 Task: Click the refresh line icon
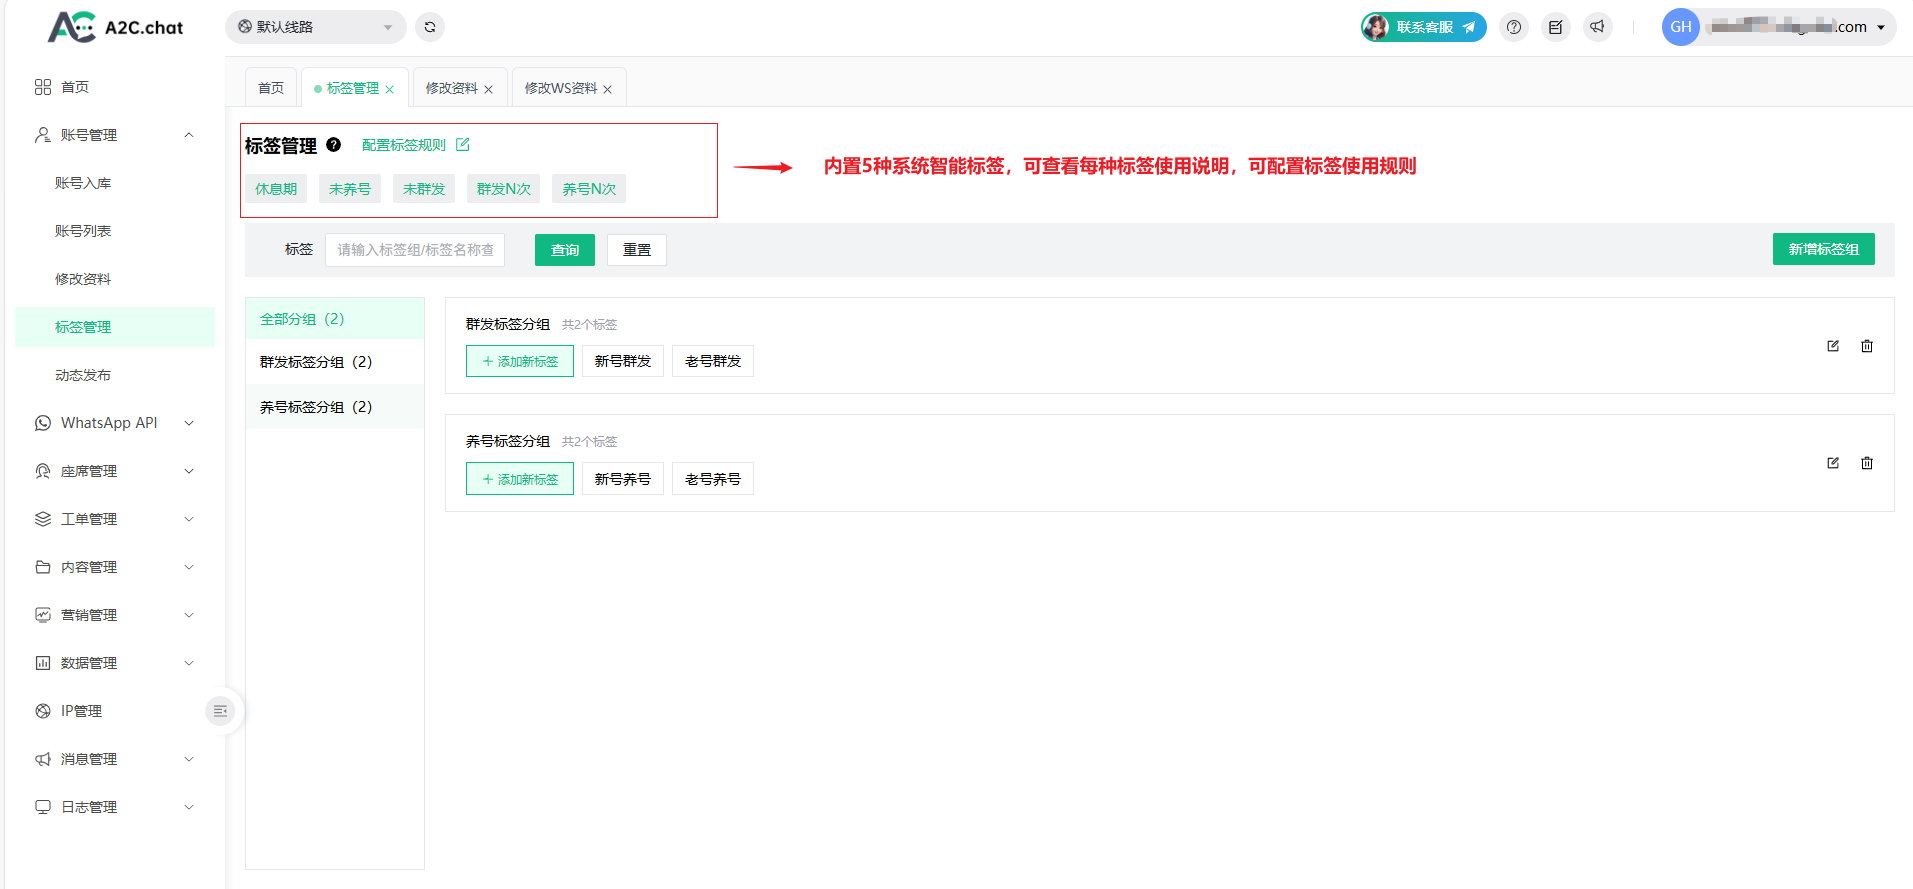pos(430,27)
